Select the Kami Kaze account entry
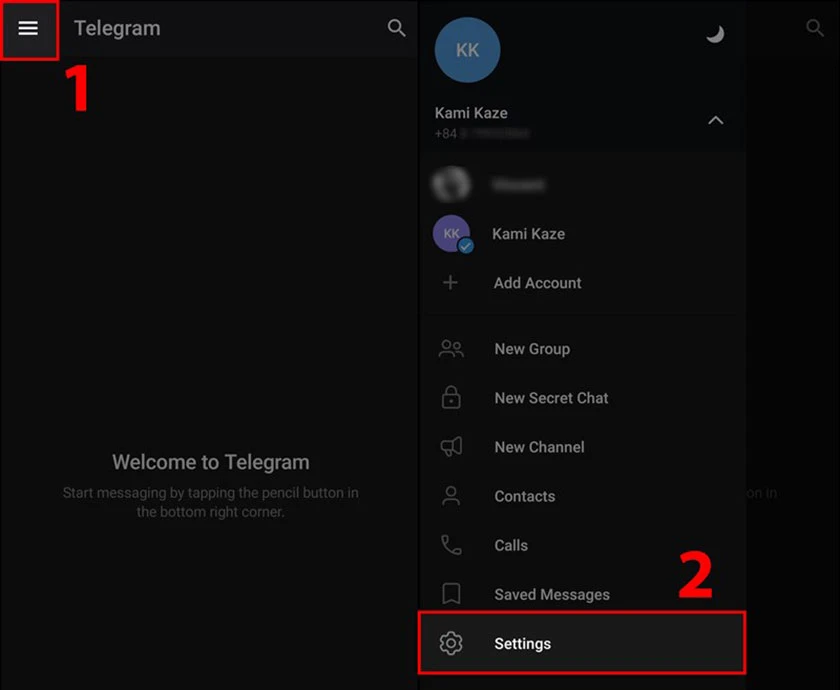The width and height of the screenshot is (840, 690). pyautogui.click(x=528, y=234)
